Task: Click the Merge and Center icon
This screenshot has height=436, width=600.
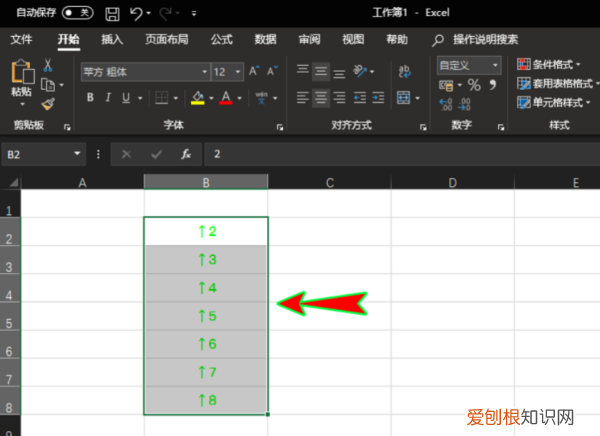Action: tap(404, 98)
